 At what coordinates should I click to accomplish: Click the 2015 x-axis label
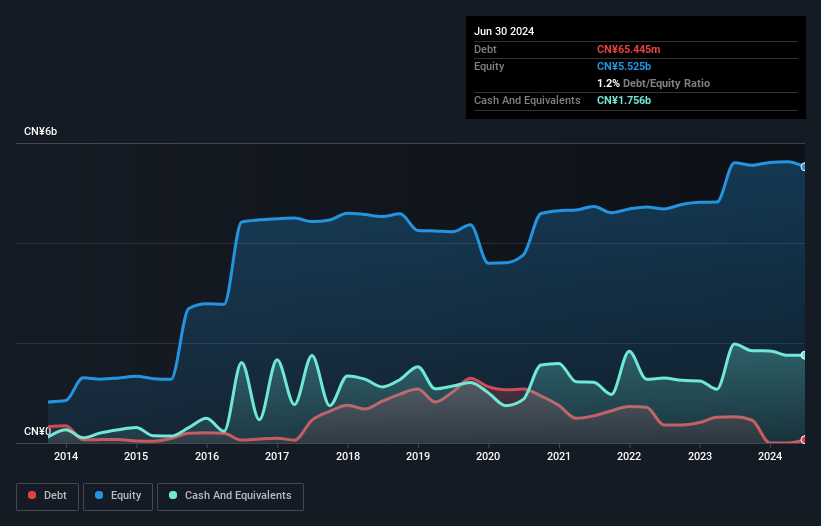tap(136, 456)
